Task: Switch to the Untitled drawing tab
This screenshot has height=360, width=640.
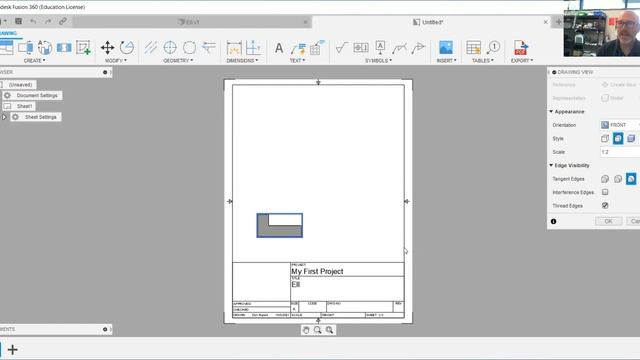Action: tap(432, 22)
